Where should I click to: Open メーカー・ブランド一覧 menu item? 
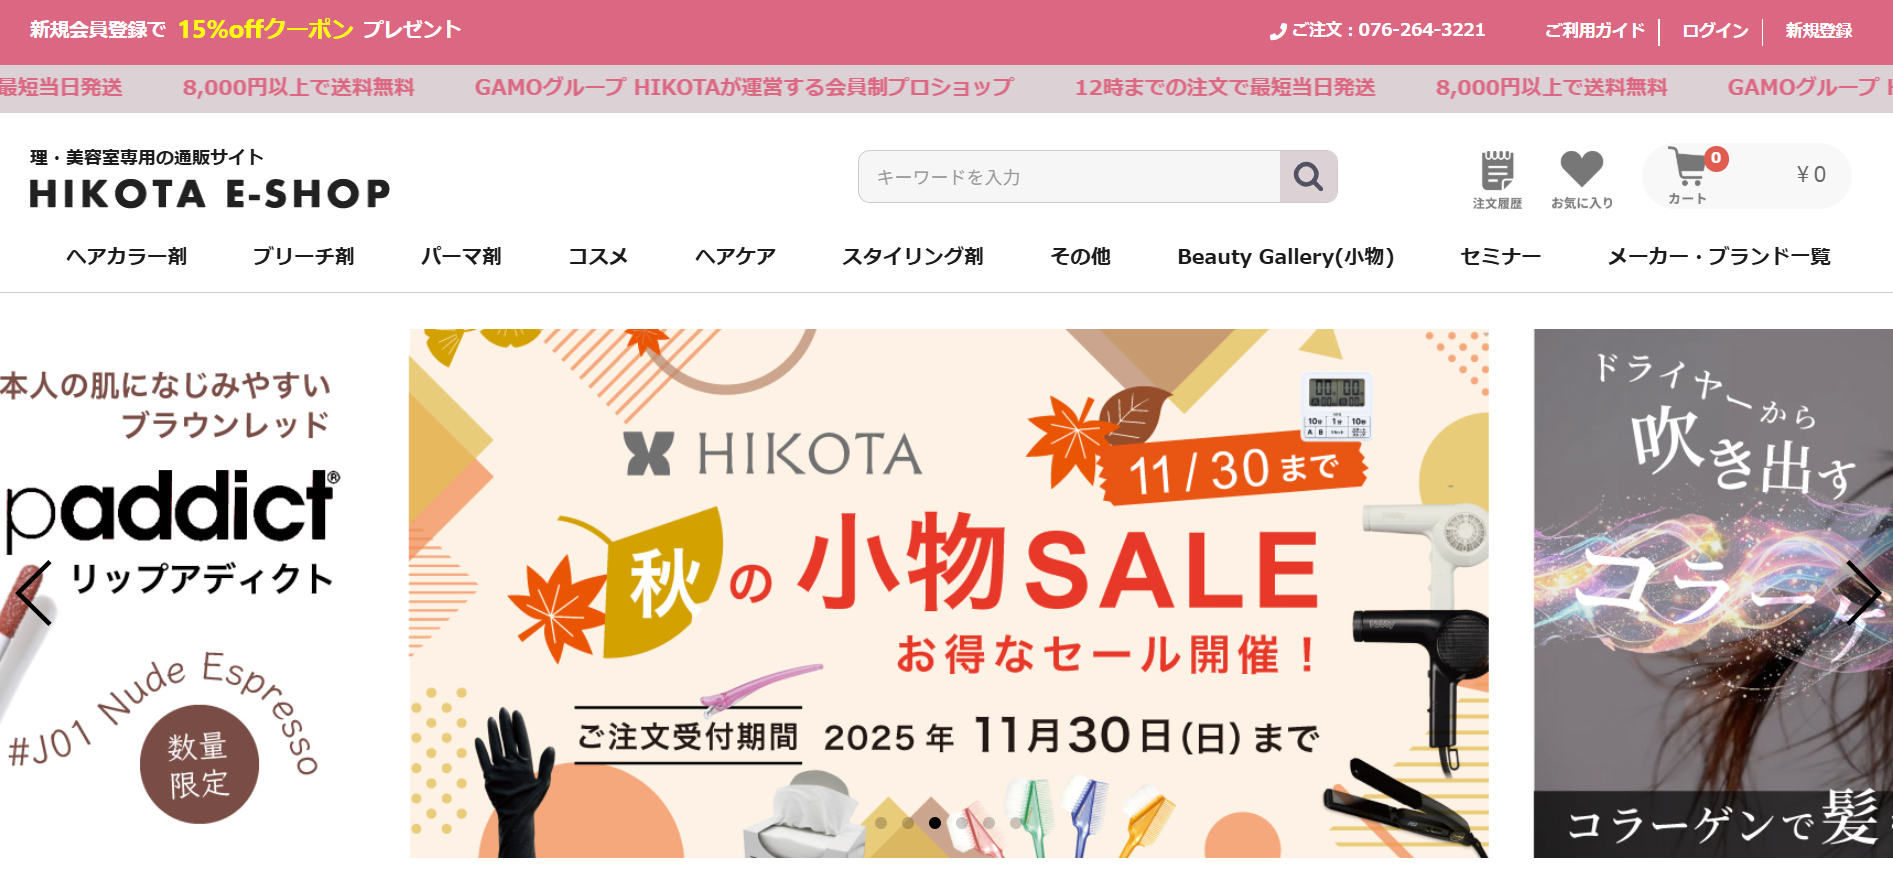[1718, 257]
